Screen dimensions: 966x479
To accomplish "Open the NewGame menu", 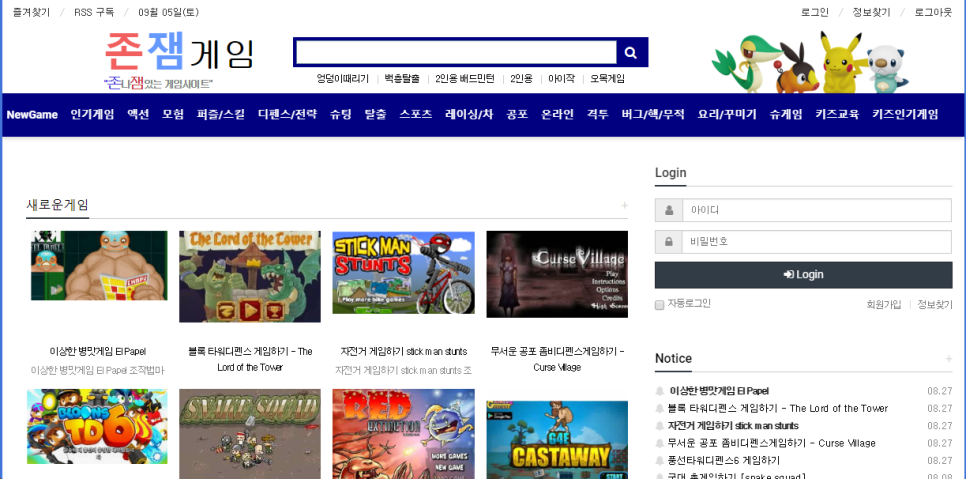I will [x=32, y=115].
